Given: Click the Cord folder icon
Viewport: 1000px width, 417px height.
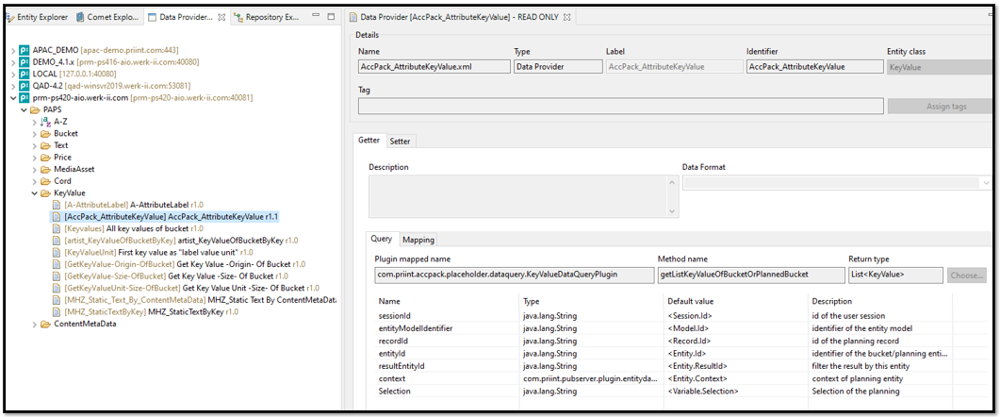Looking at the screenshot, I should 46,181.
